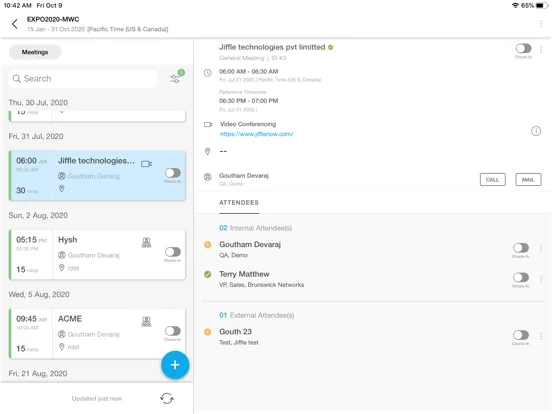The width and height of the screenshot is (552, 414).
Task: Click the Wi-Fi indicator in status bar
Action: 515,5
